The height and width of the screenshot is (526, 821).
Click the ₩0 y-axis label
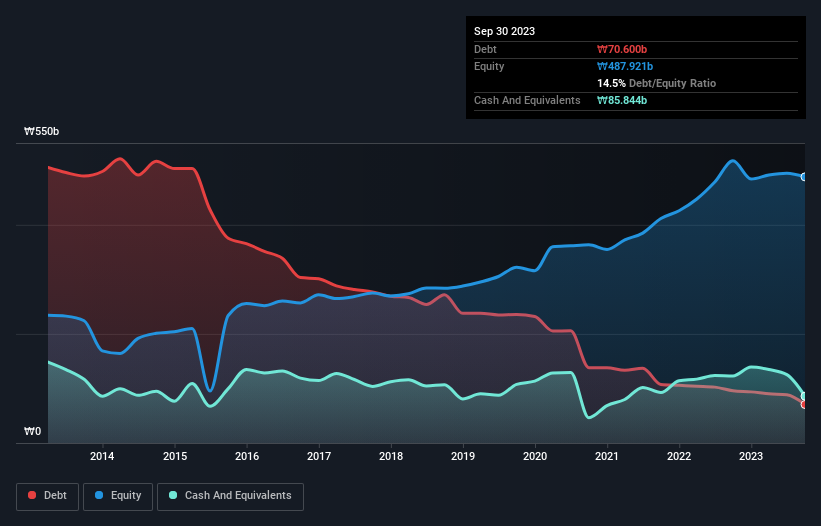tap(32, 431)
